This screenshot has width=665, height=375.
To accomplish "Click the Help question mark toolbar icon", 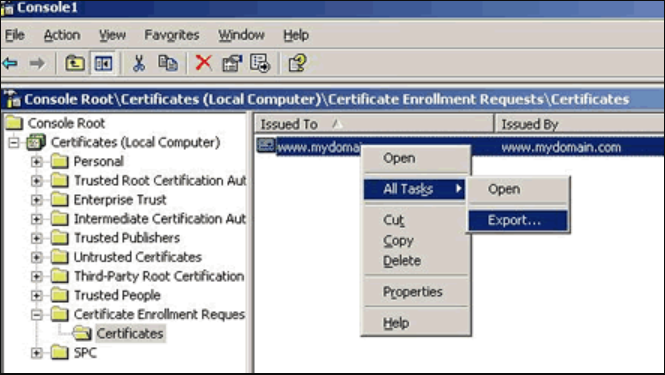I will (297, 64).
